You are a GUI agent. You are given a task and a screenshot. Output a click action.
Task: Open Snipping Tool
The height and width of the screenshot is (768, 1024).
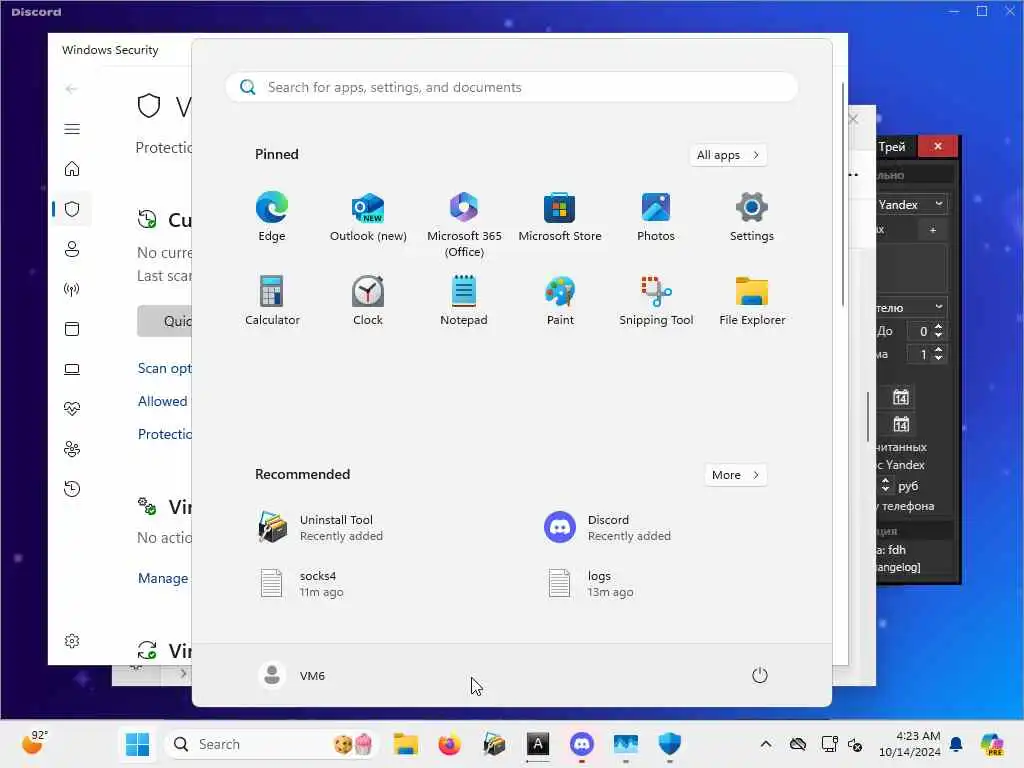click(x=656, y=300)
